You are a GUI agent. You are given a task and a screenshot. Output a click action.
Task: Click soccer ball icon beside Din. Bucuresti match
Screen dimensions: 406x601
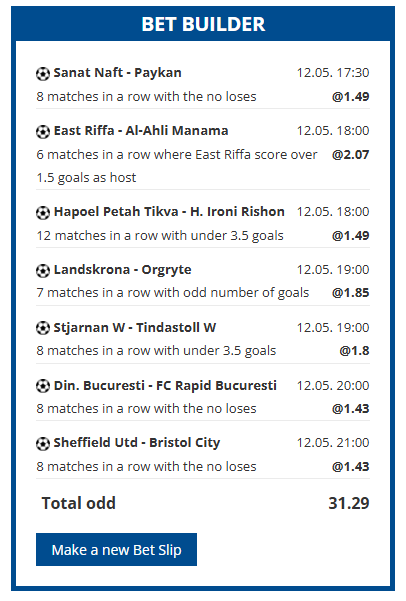[43, 386]
